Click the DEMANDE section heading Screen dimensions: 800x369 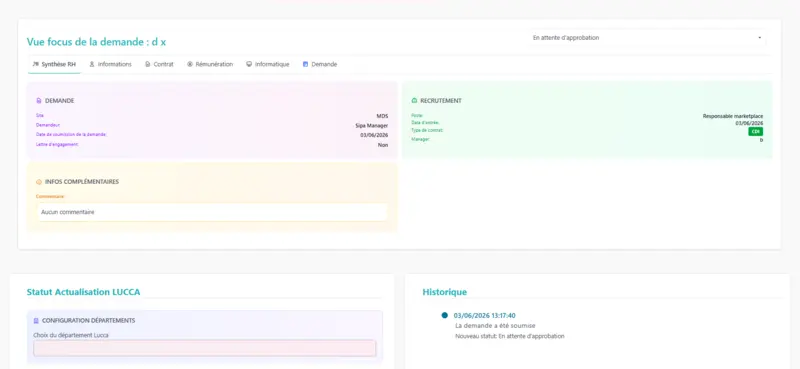[60, 101]
